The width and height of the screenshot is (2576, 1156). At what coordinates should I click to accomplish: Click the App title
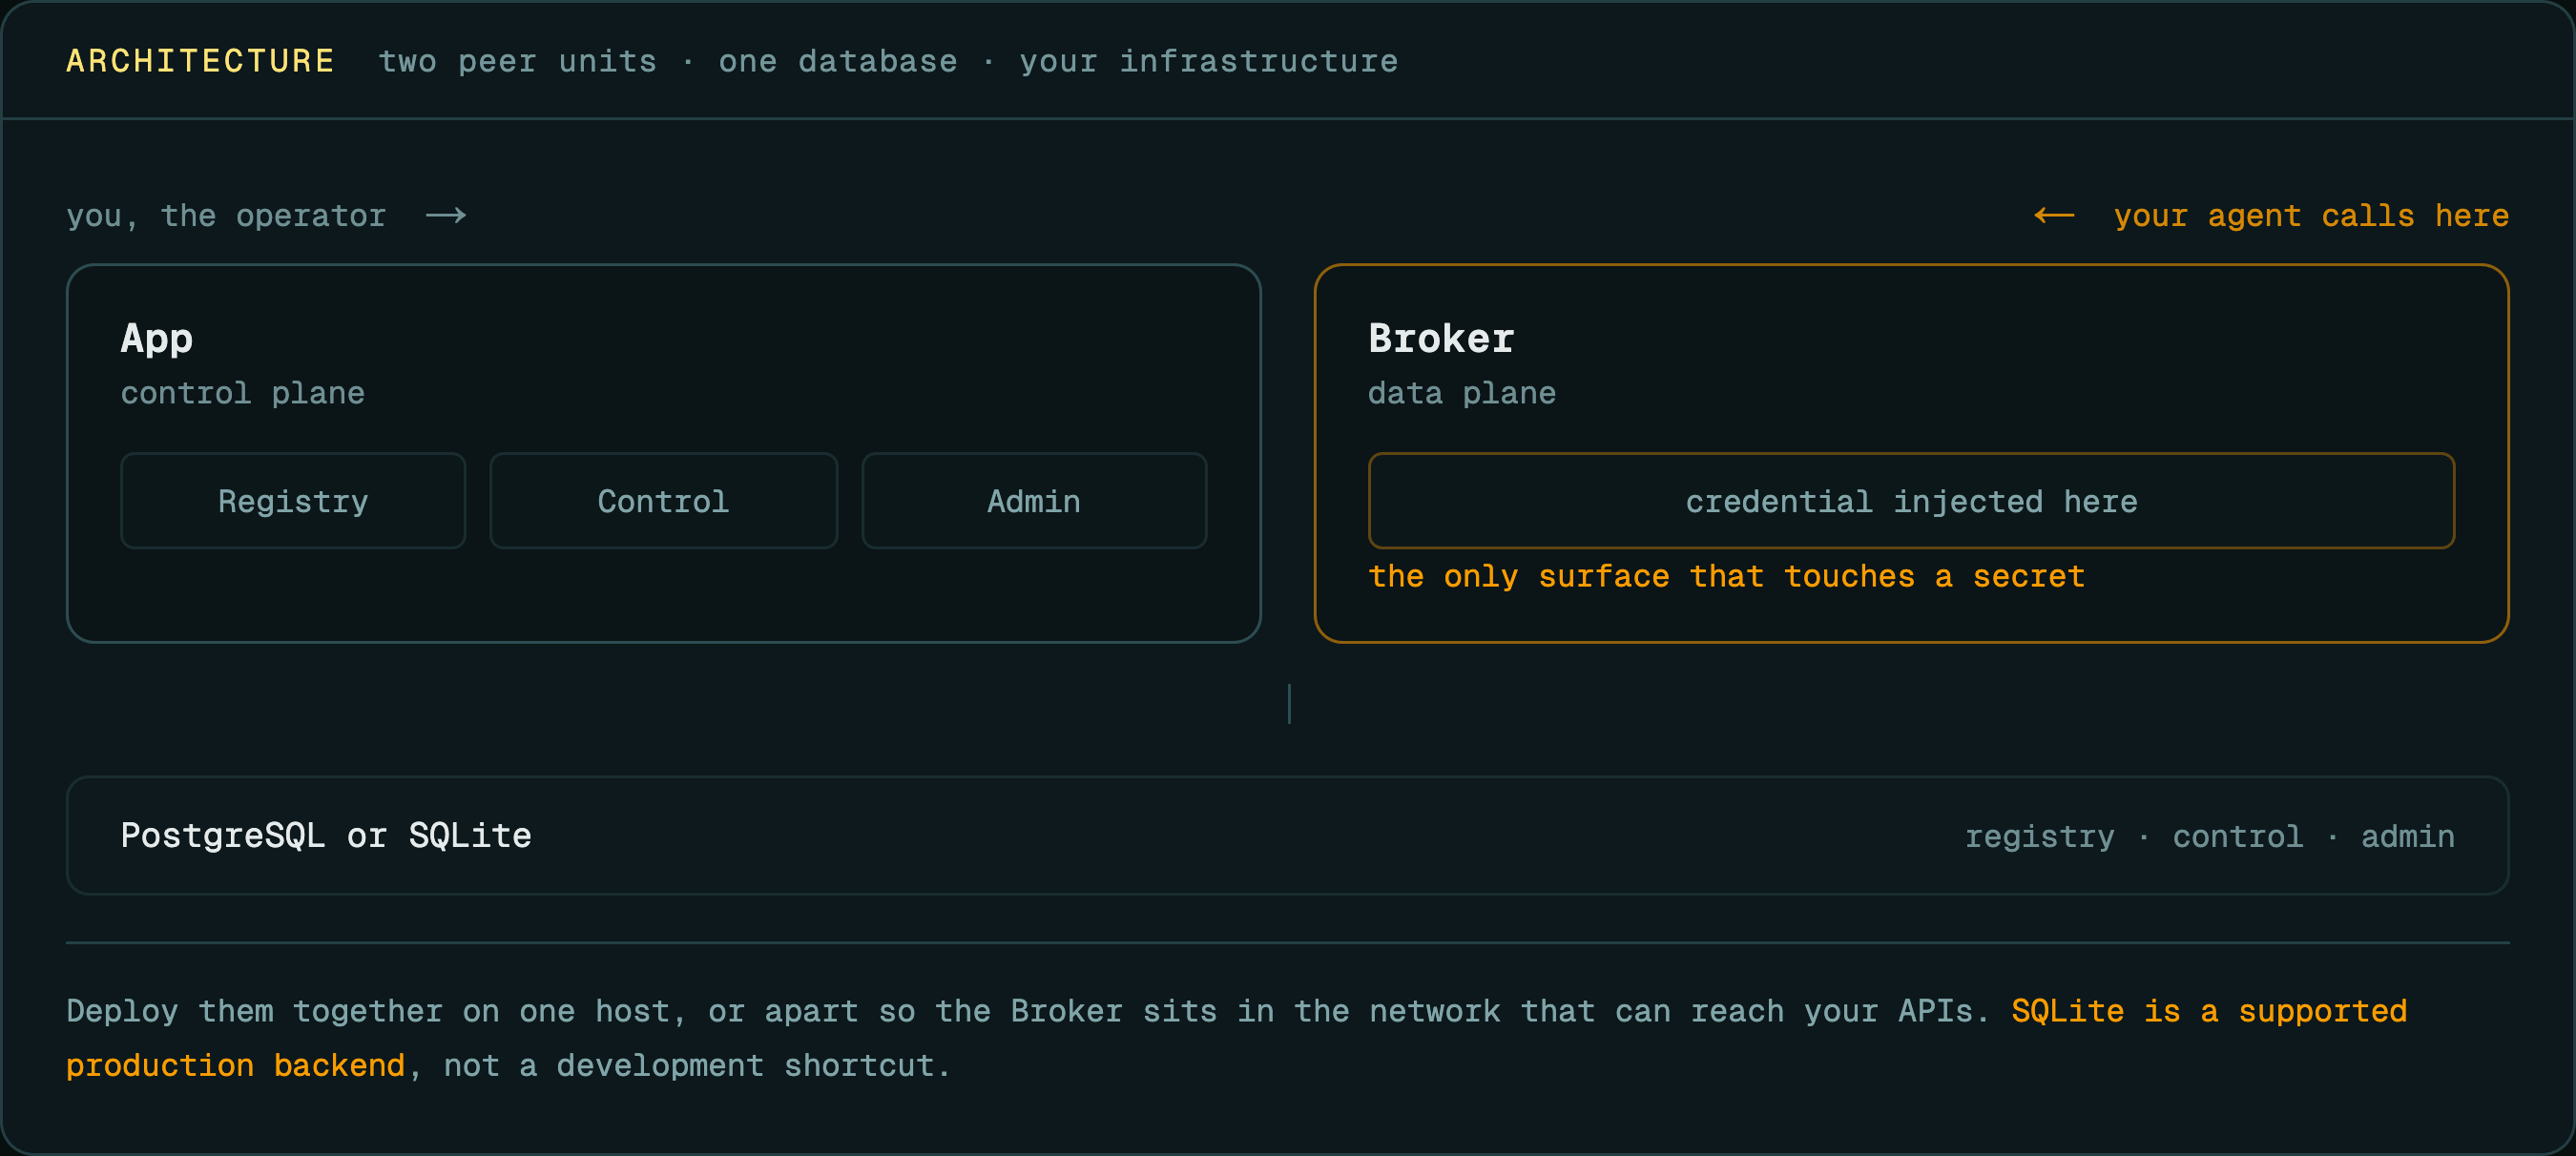point(157,339)
